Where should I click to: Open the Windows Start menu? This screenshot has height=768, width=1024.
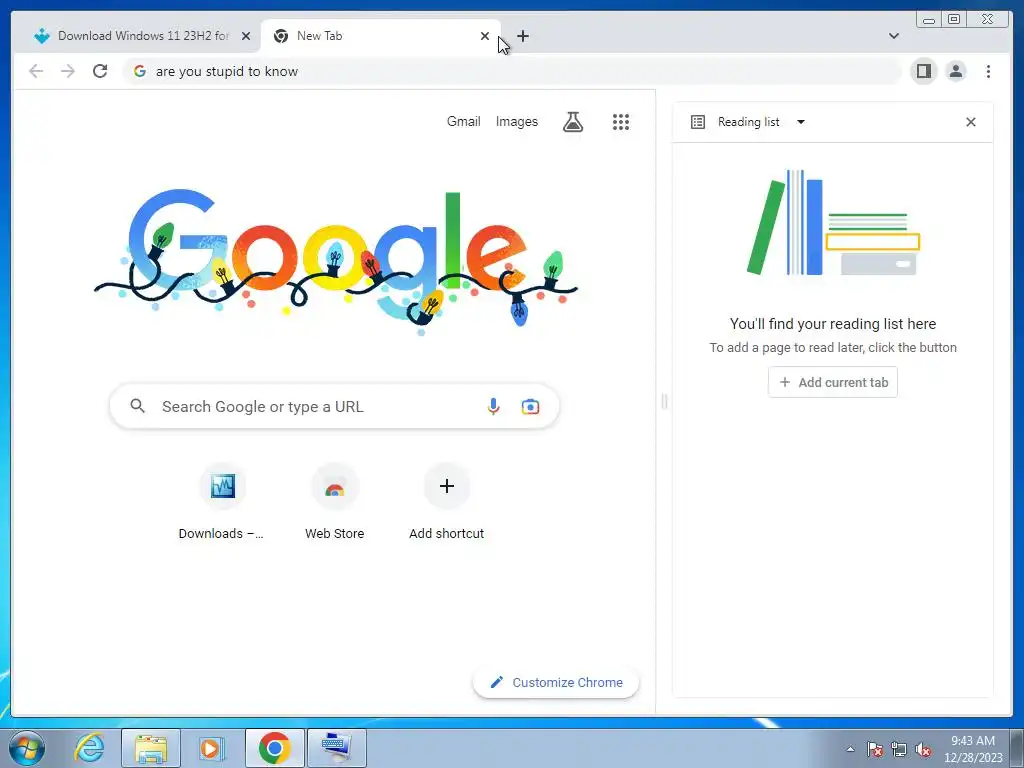[x=27, y=748]
